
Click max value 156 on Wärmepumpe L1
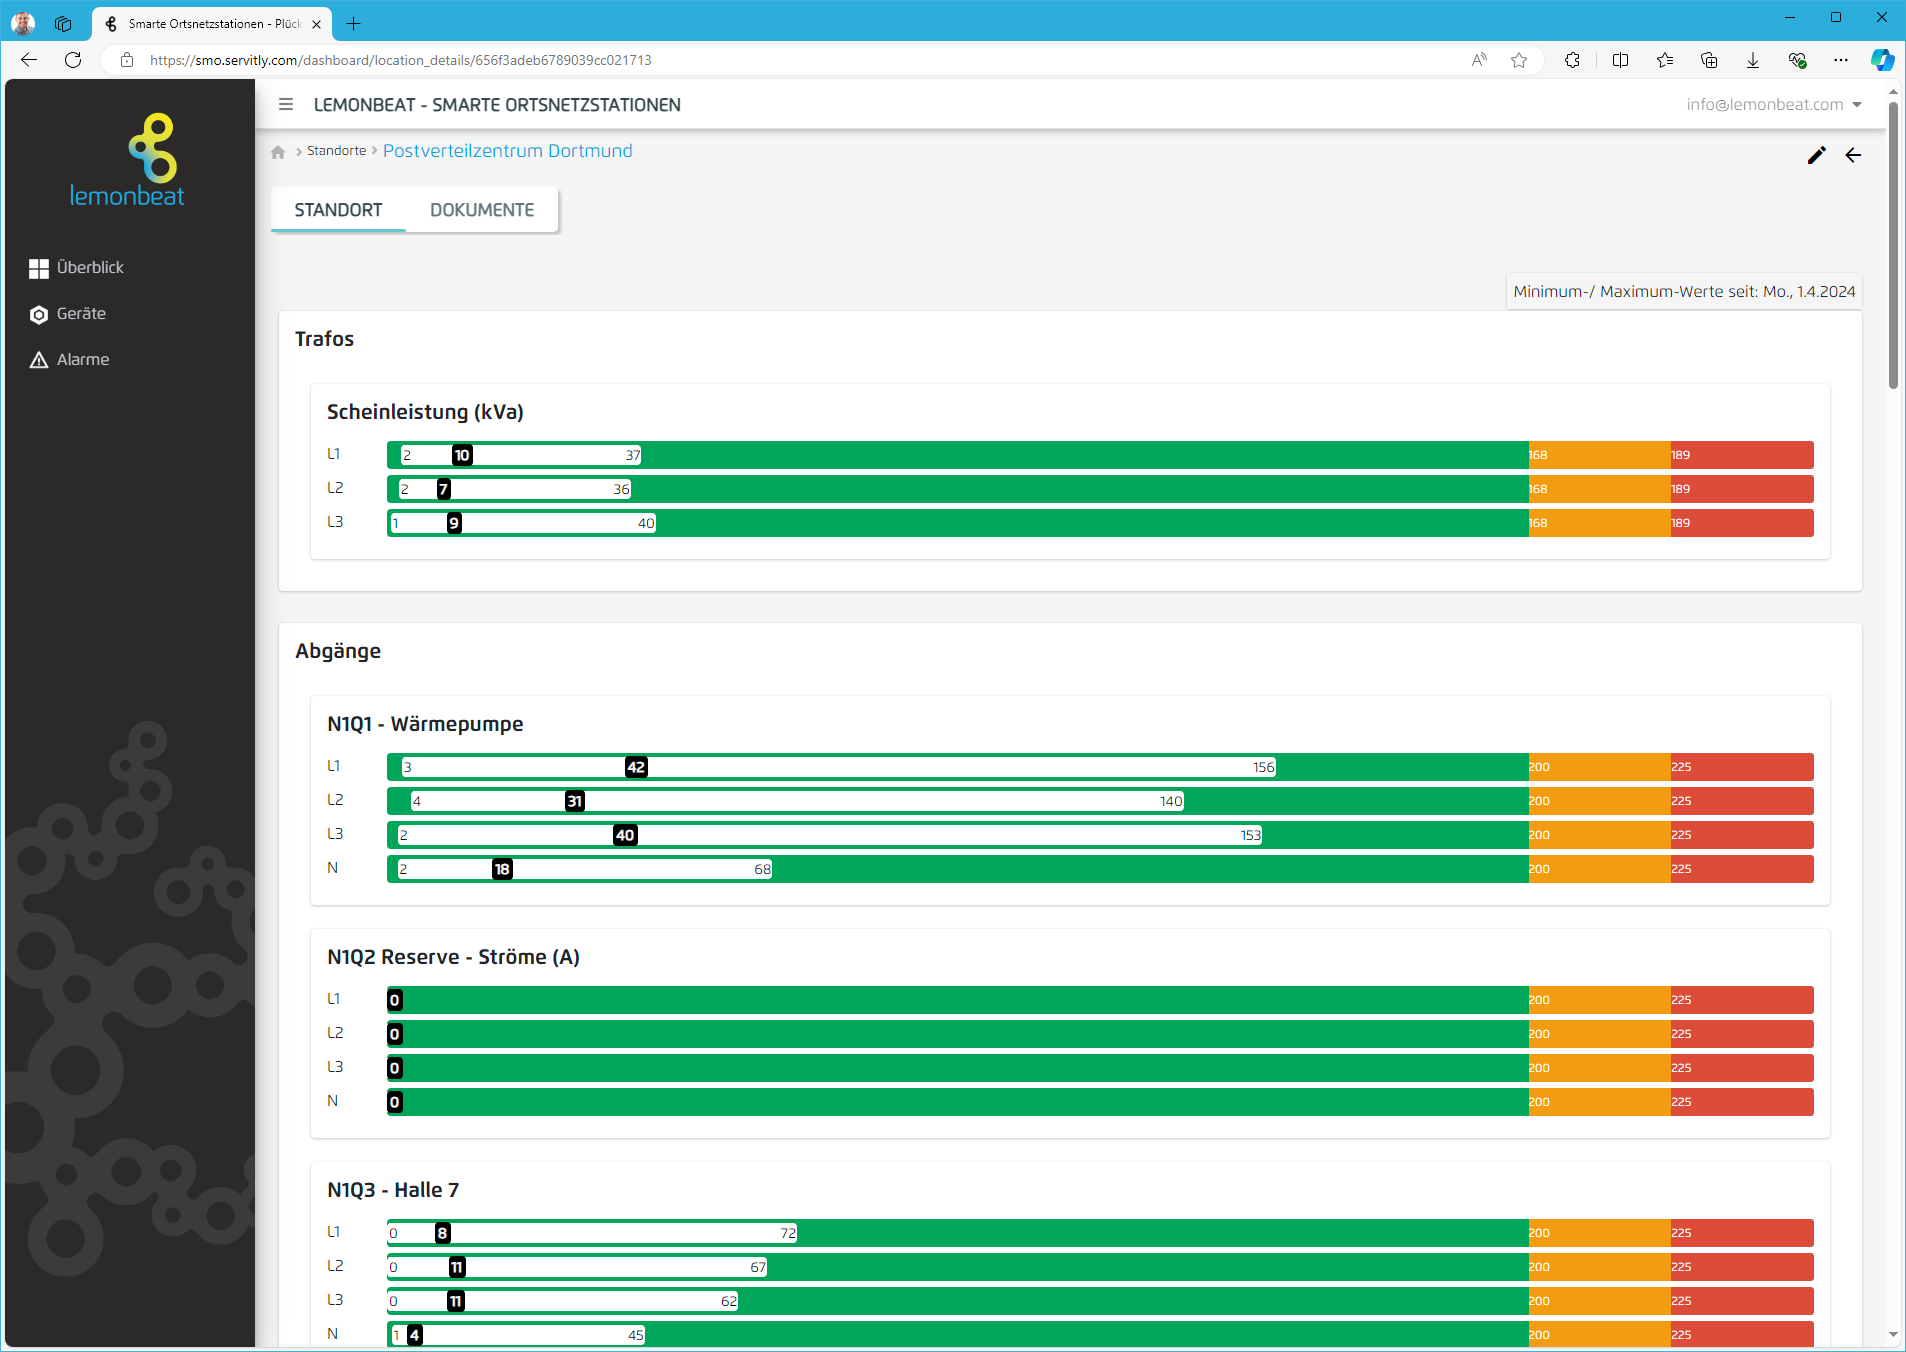click(1263, 767)
